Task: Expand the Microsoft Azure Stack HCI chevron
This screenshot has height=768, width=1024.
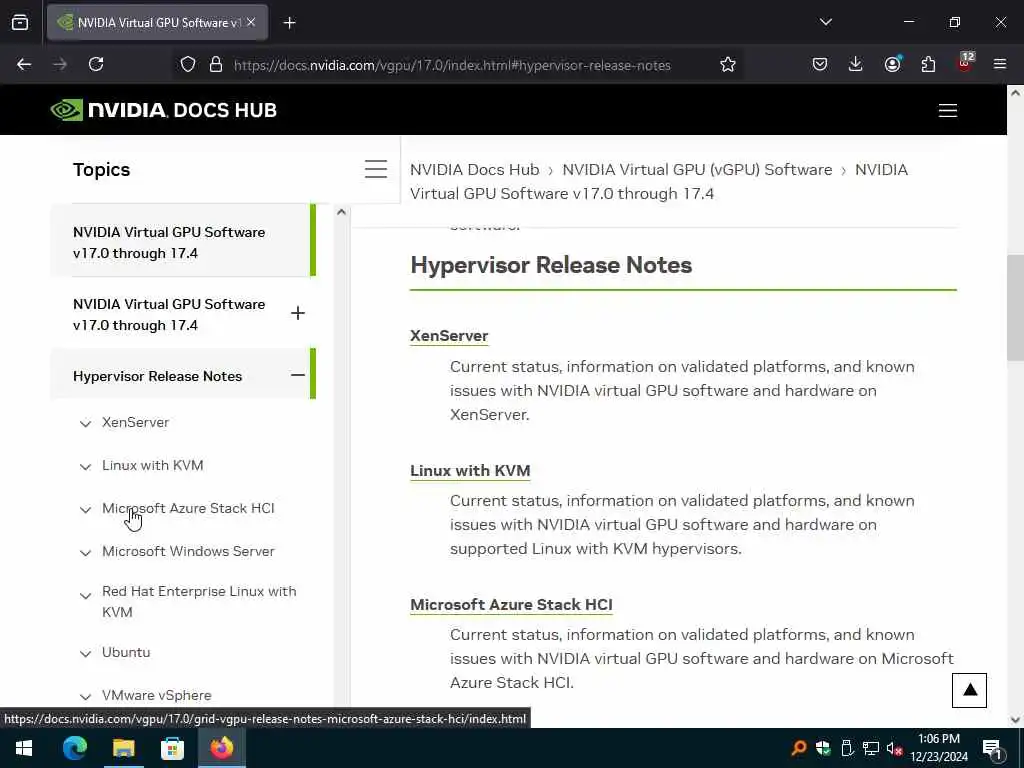Action: (85, 510)
